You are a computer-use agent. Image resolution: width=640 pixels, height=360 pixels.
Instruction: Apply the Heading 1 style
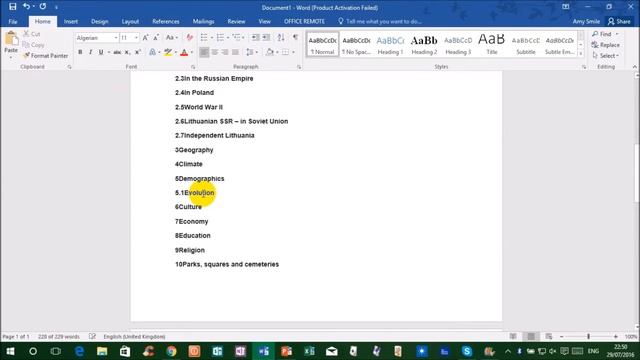390,44
